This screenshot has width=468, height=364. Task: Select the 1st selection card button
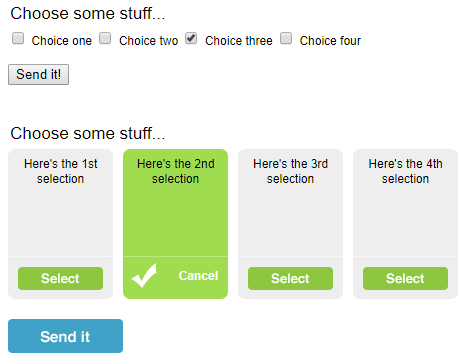tap(60, 278)
